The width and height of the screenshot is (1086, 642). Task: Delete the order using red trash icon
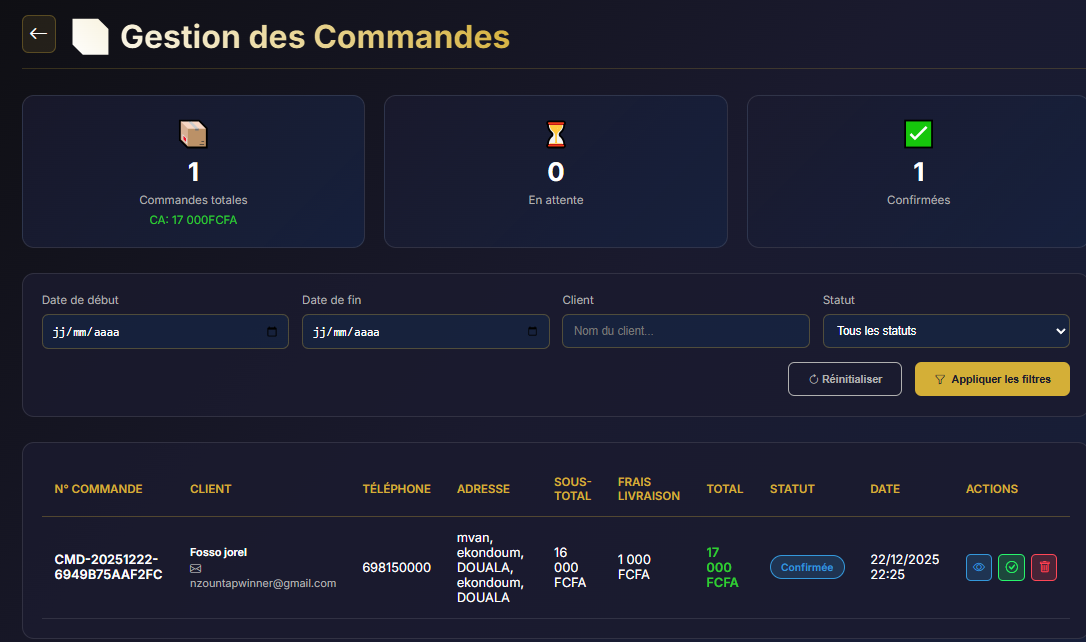coord(1044,567)
